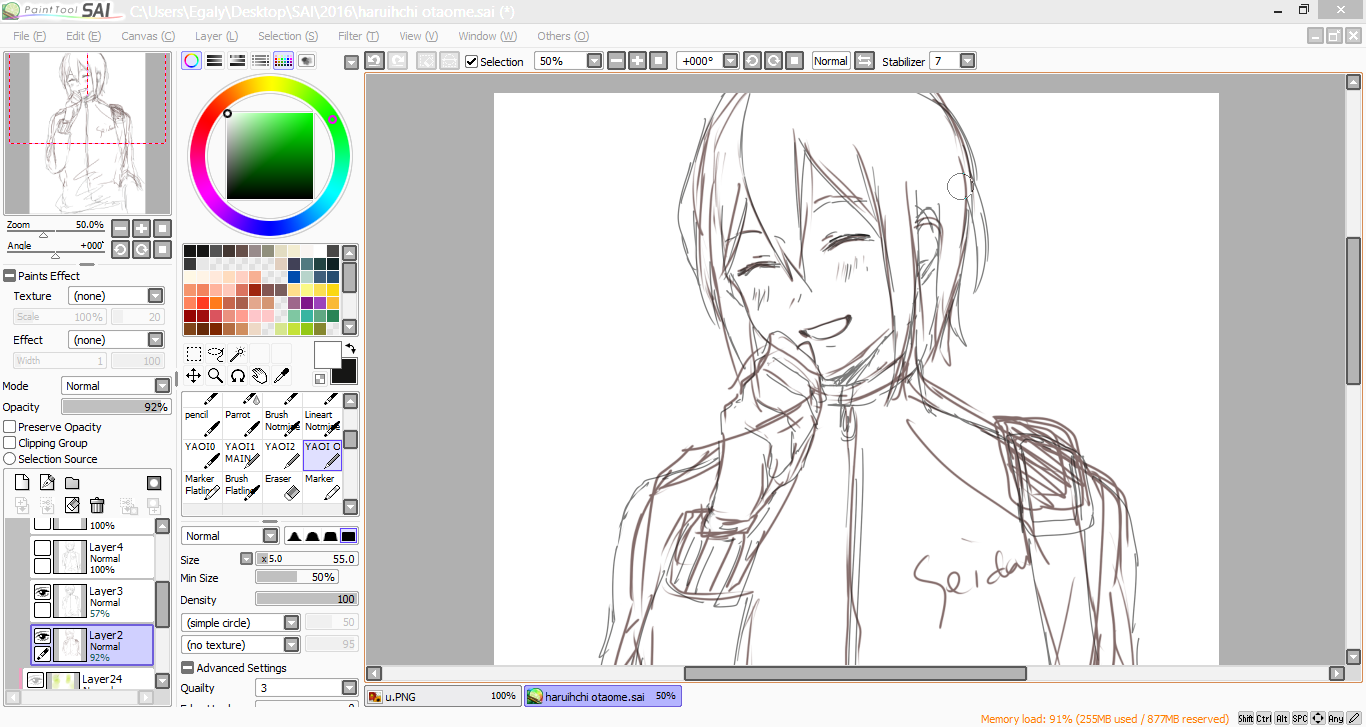The width and height of the screenshot is (1366, 727).
Task: Click the Normal blend button in the toolbar
Action: (x=830, y=61)
